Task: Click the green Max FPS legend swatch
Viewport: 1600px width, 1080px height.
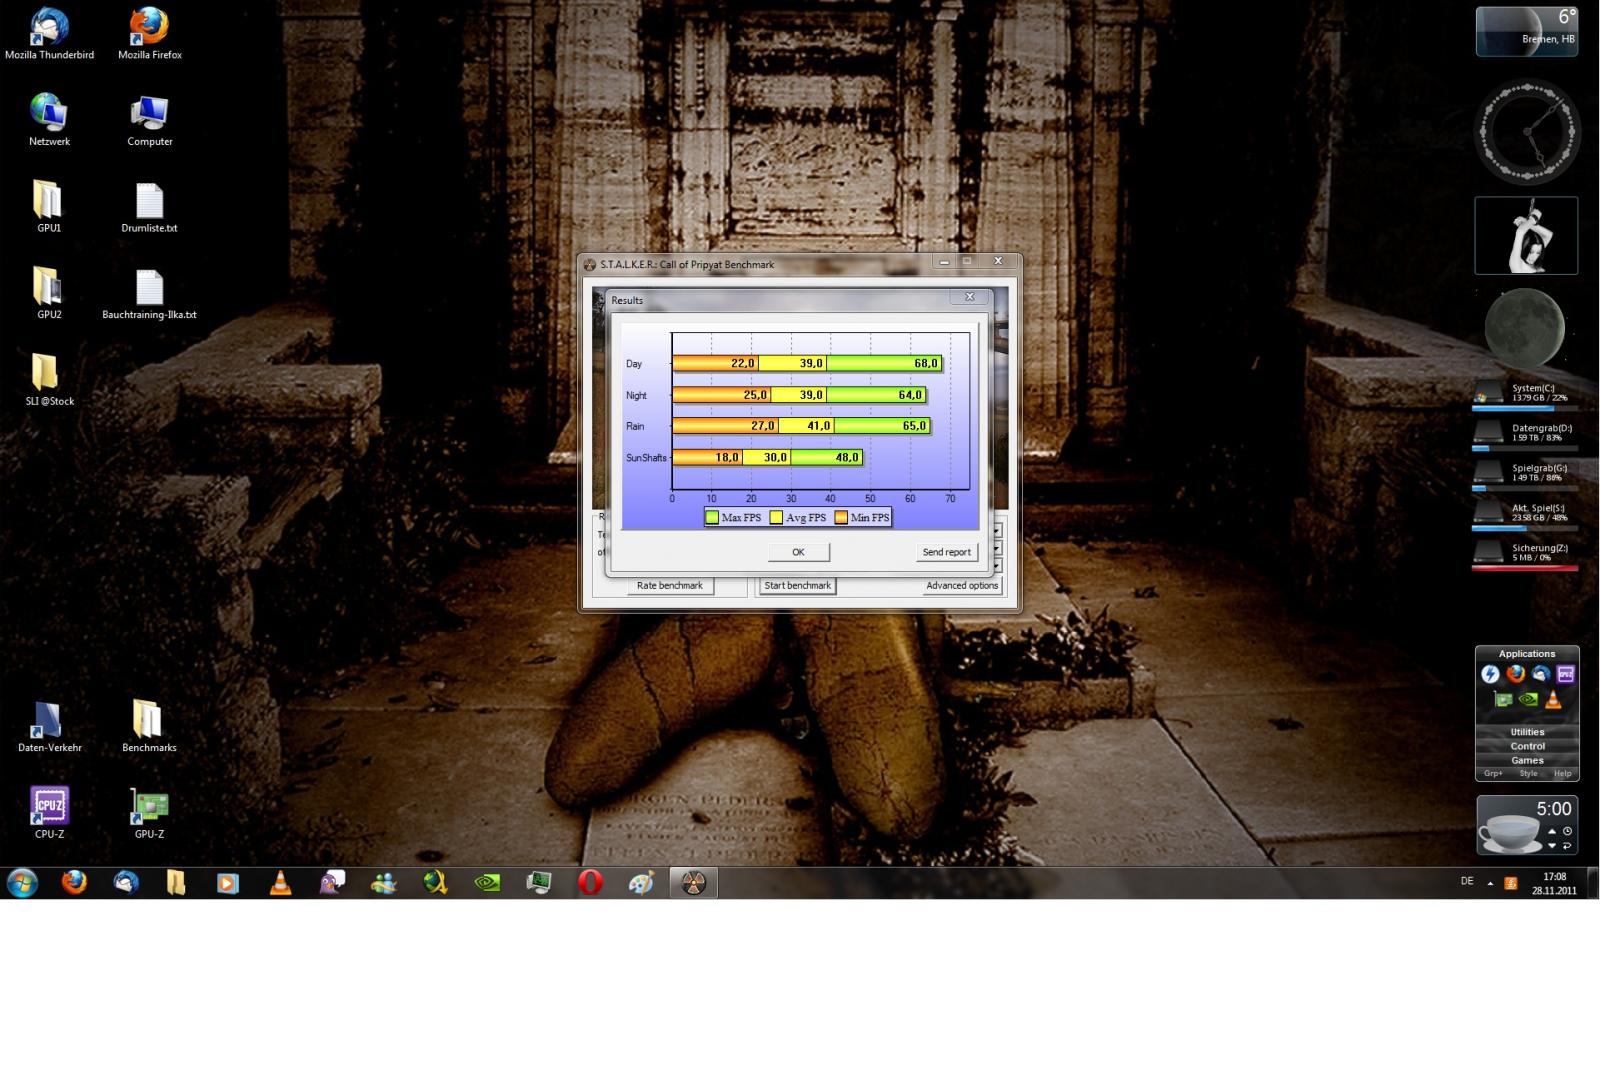Action: click(712, 517)
